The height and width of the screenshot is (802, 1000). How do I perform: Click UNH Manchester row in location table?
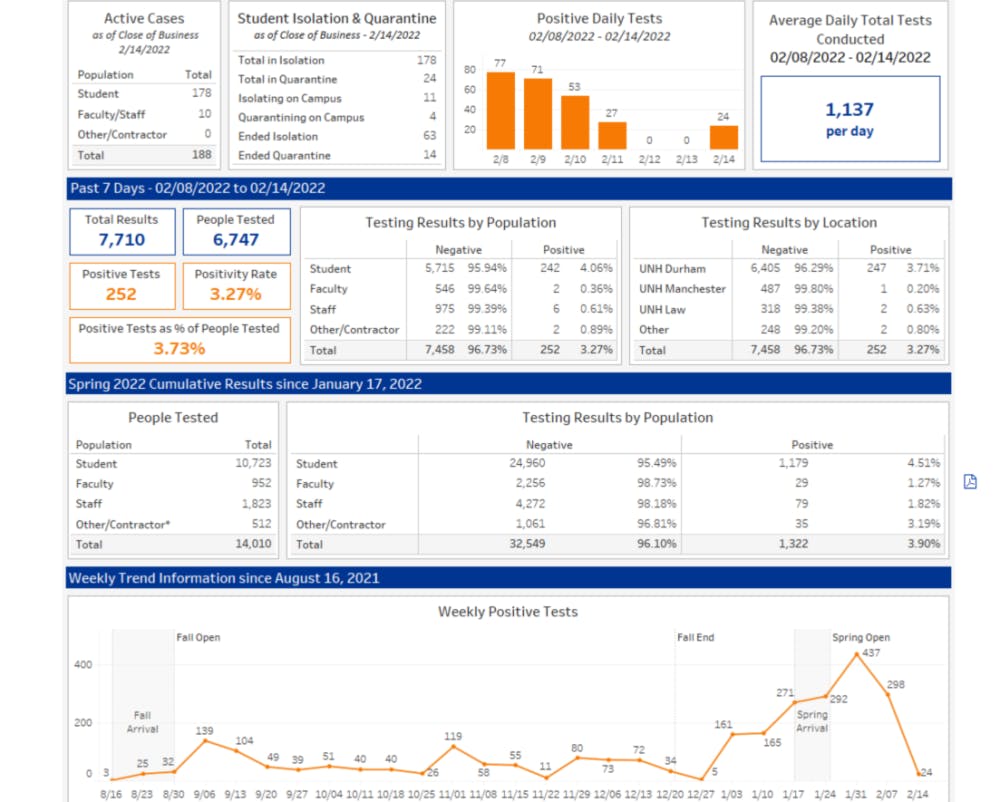[x=788, y=289]
